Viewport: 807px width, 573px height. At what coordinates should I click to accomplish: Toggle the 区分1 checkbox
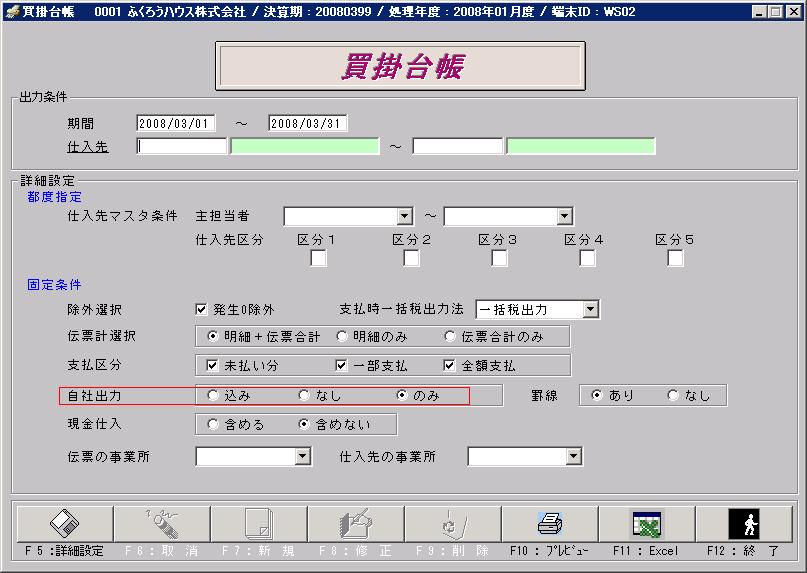318,258
